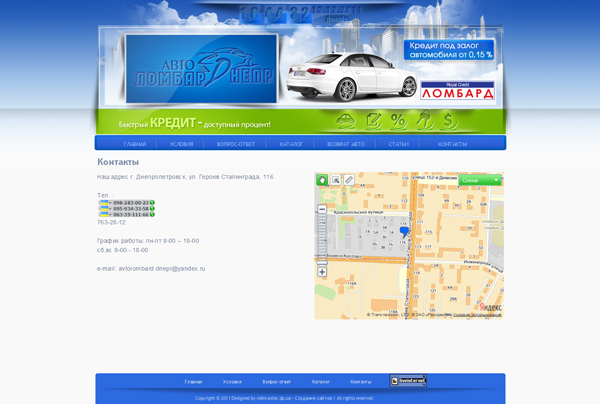Click phone number 095-934-33-58
600x404 pixels.
point(131,209)
